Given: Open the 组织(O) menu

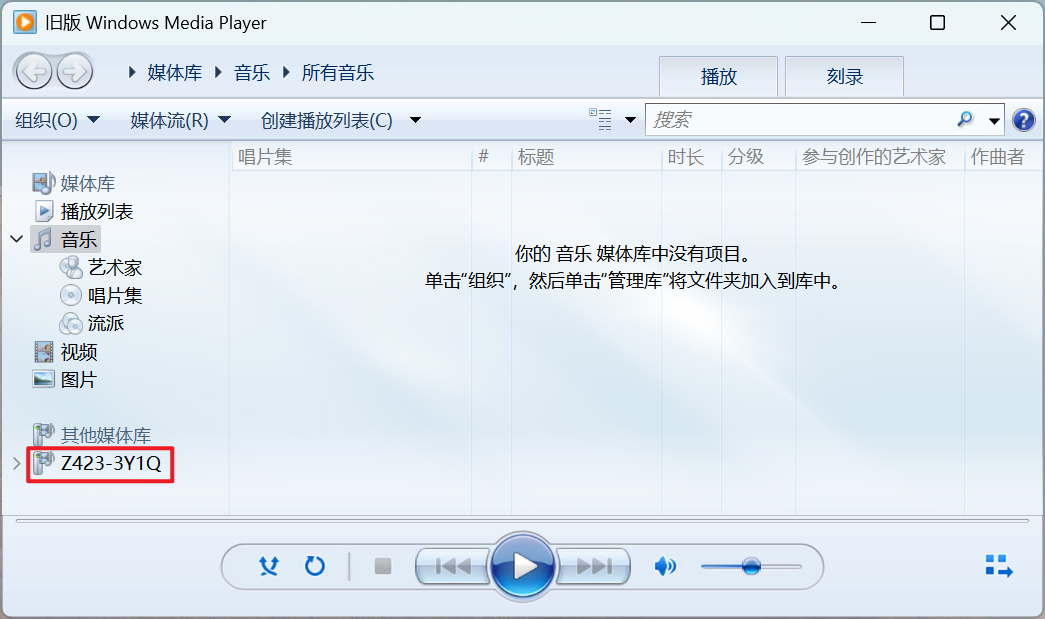Looking at the screenshot, I should tap(57, 121).
